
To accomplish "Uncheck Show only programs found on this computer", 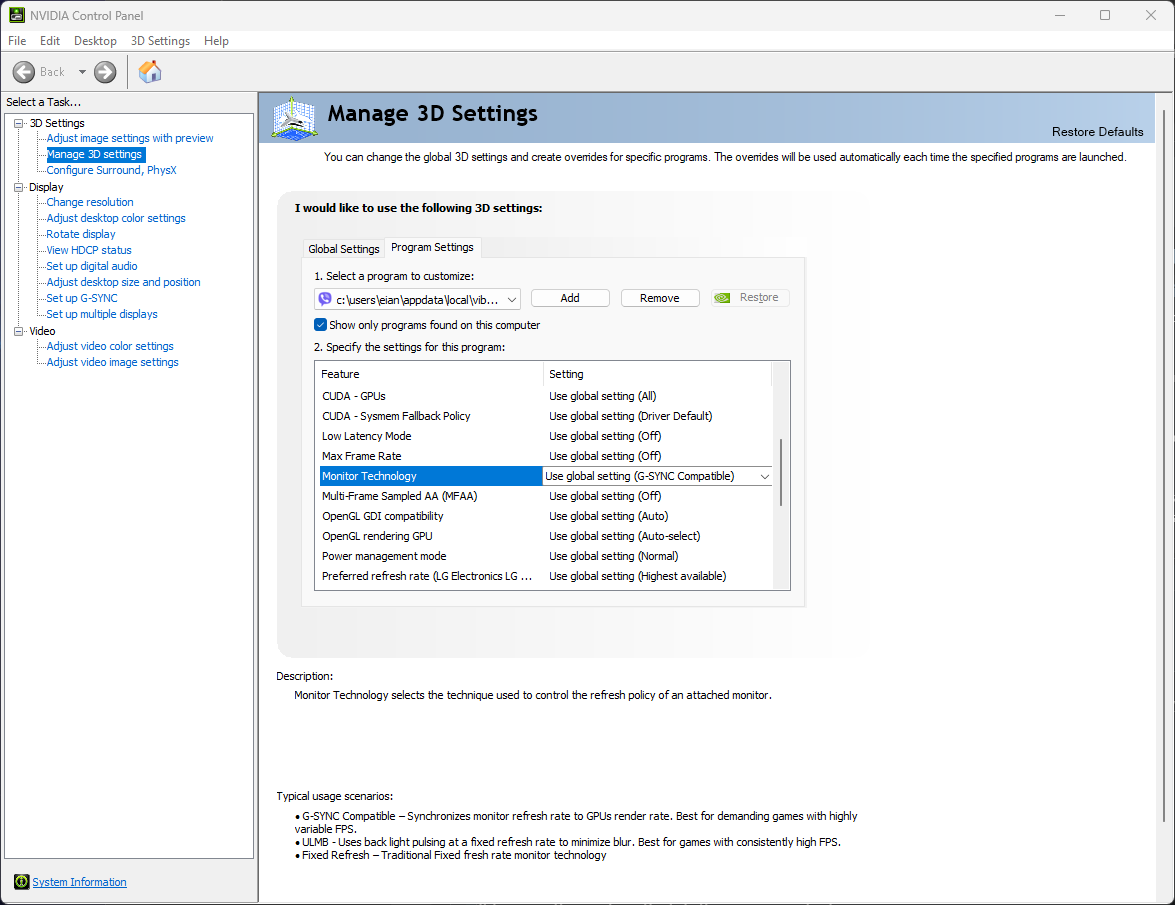I will tap(320, 324).
